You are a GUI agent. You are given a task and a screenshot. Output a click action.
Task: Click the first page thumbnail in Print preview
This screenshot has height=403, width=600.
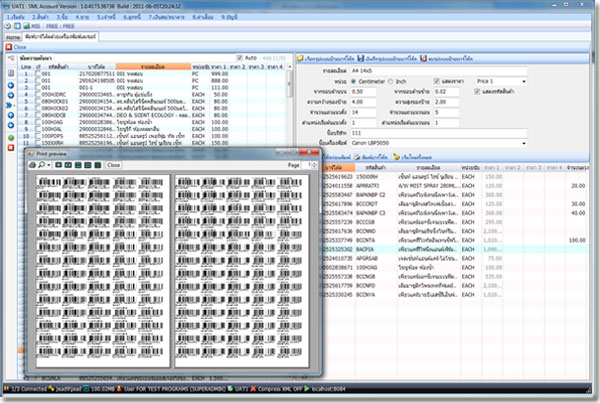pyautogui.click(x=103, y=271)
